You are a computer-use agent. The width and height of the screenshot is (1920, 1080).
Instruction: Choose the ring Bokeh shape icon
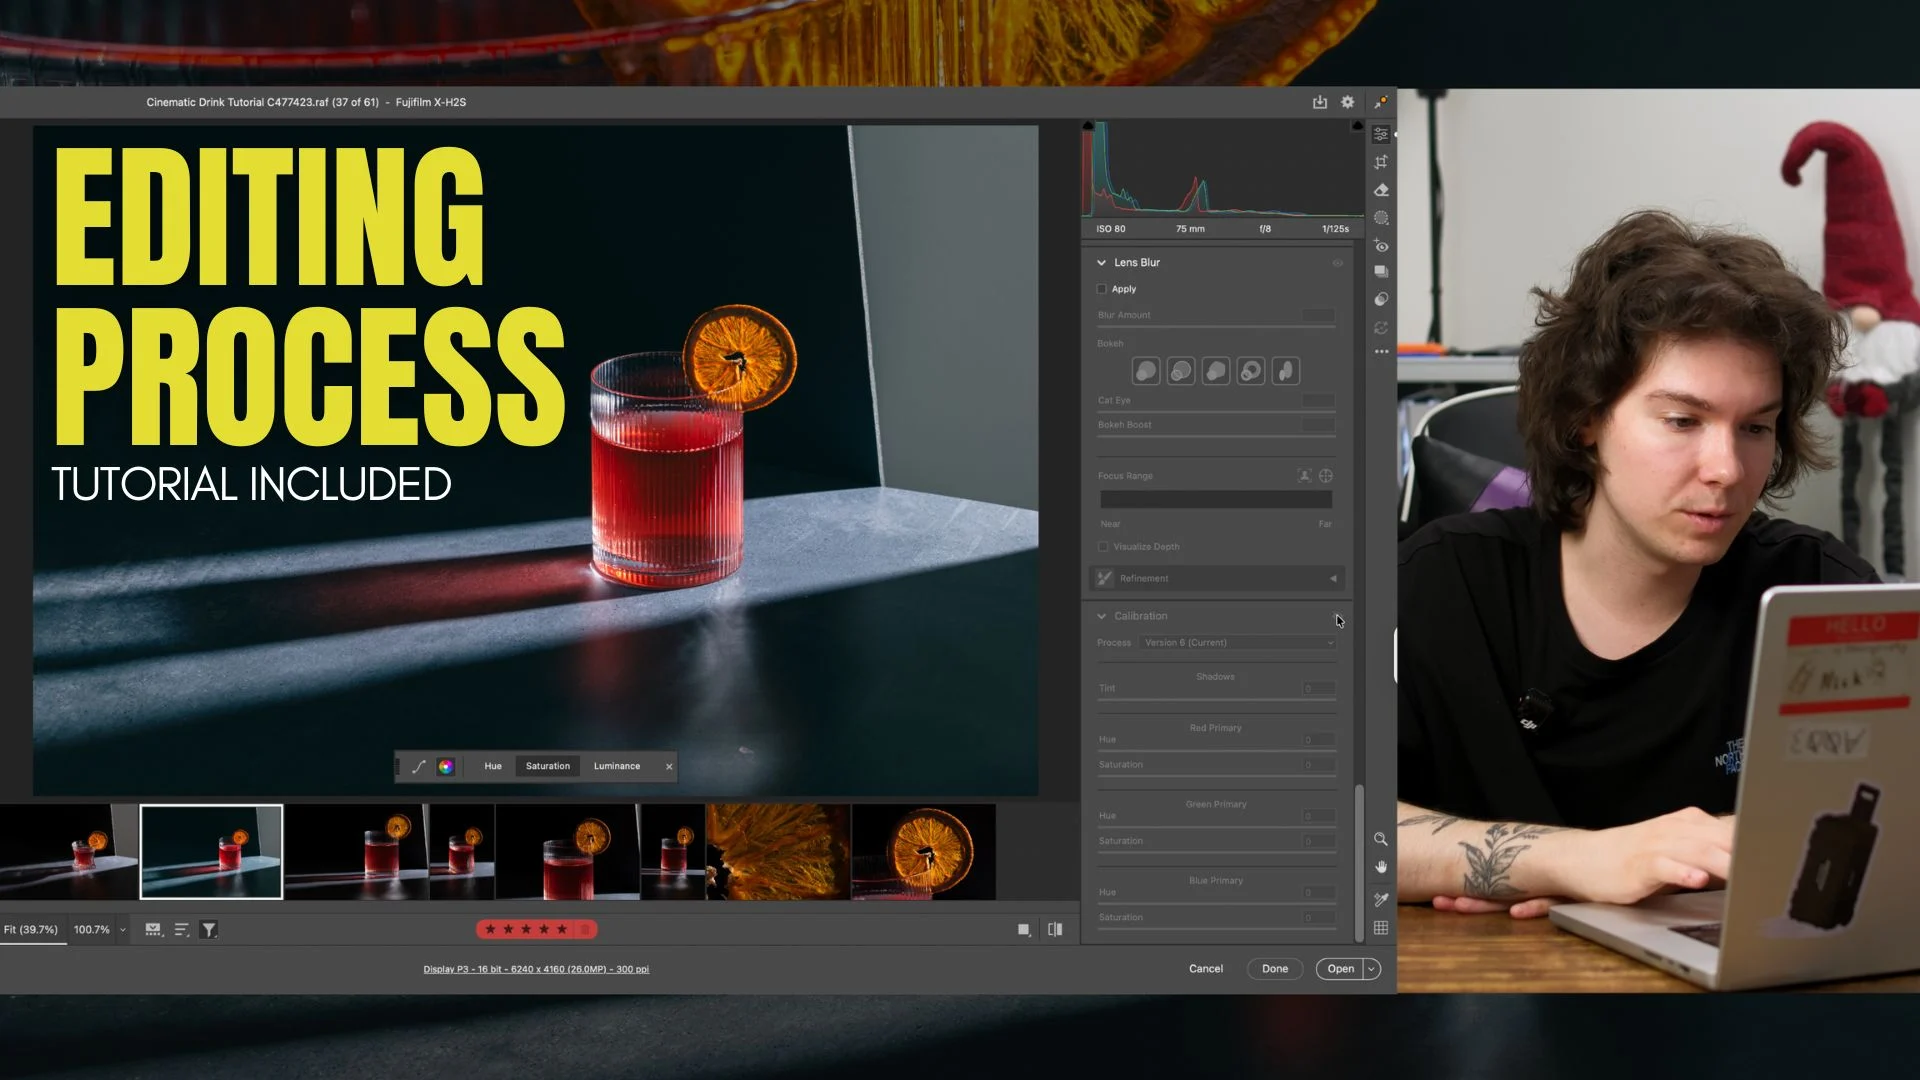[1251, 371]
